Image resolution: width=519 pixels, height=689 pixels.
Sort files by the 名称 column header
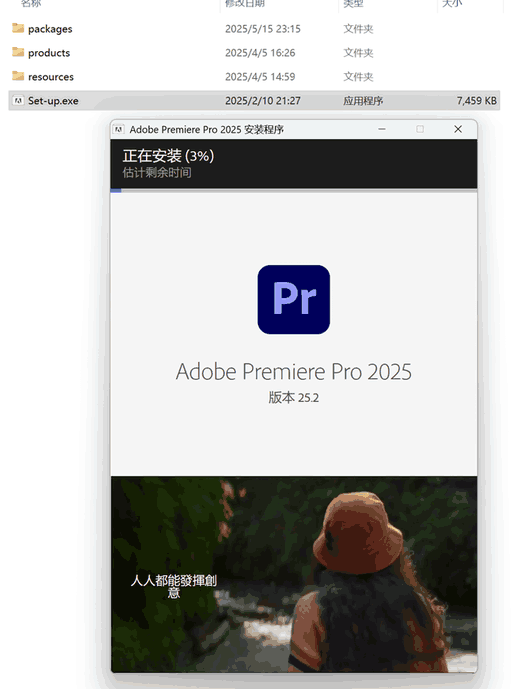pos(31,4)
